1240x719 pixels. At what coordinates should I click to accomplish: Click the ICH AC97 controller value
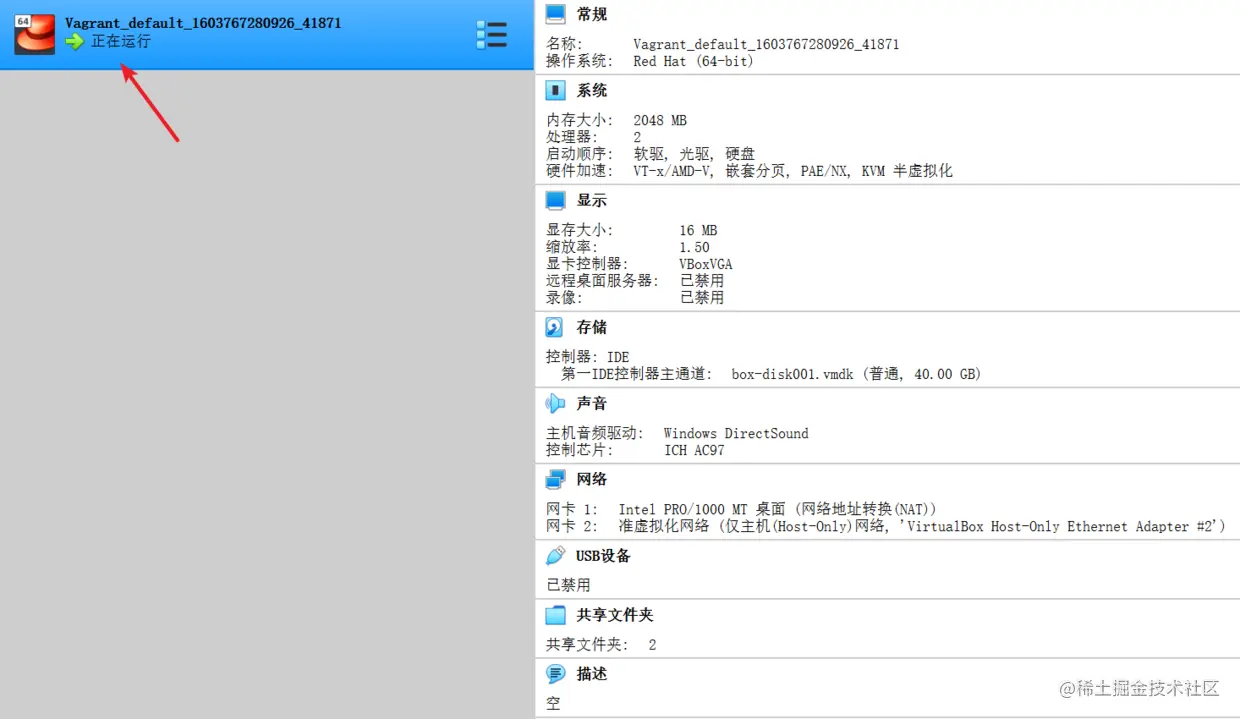pyautogui.click(x=694, y=450)
